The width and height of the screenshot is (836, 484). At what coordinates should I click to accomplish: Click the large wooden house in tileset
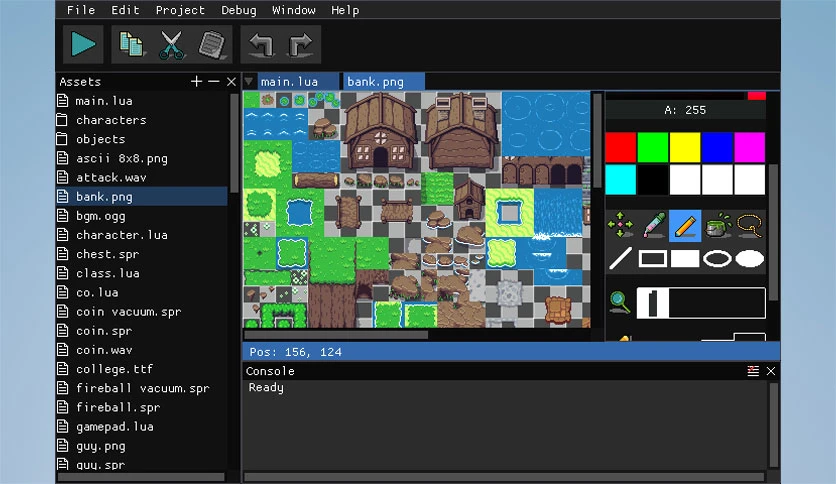(380, 131)
